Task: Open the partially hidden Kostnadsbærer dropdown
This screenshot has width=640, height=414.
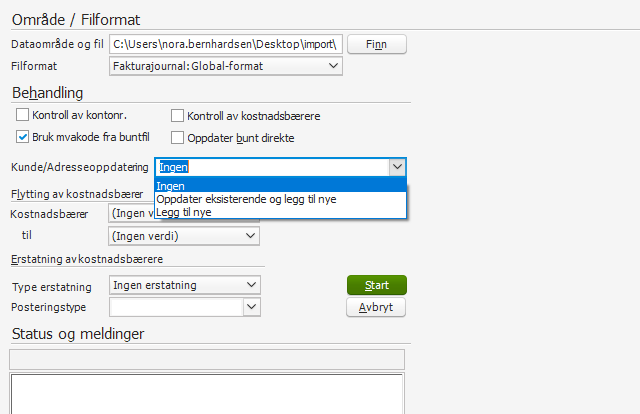Action: [x=130, y=215]
